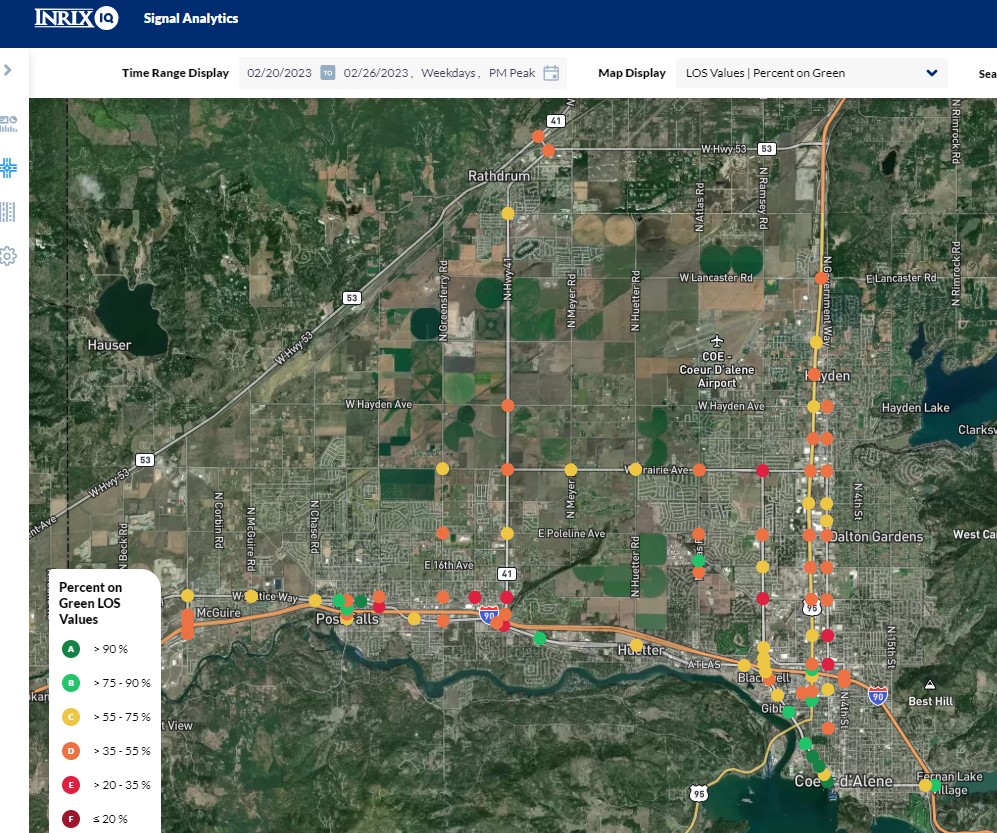Select yellow marker near Fernan Lake Village

coord(925,785)
